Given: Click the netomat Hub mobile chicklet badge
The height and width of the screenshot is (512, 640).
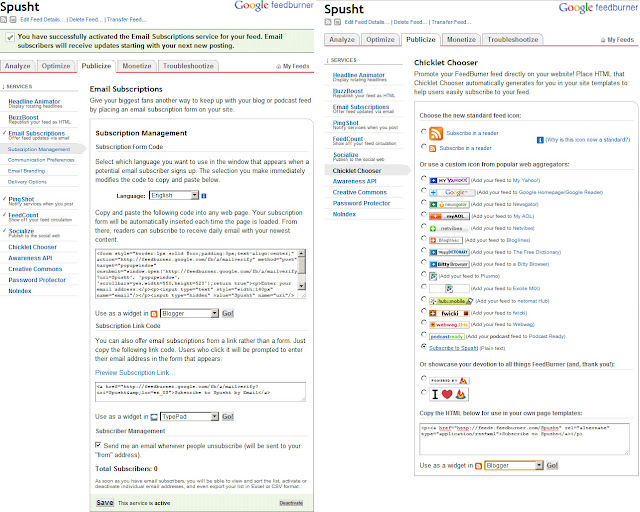Looking at the screenshot, I should pos(451,301).
